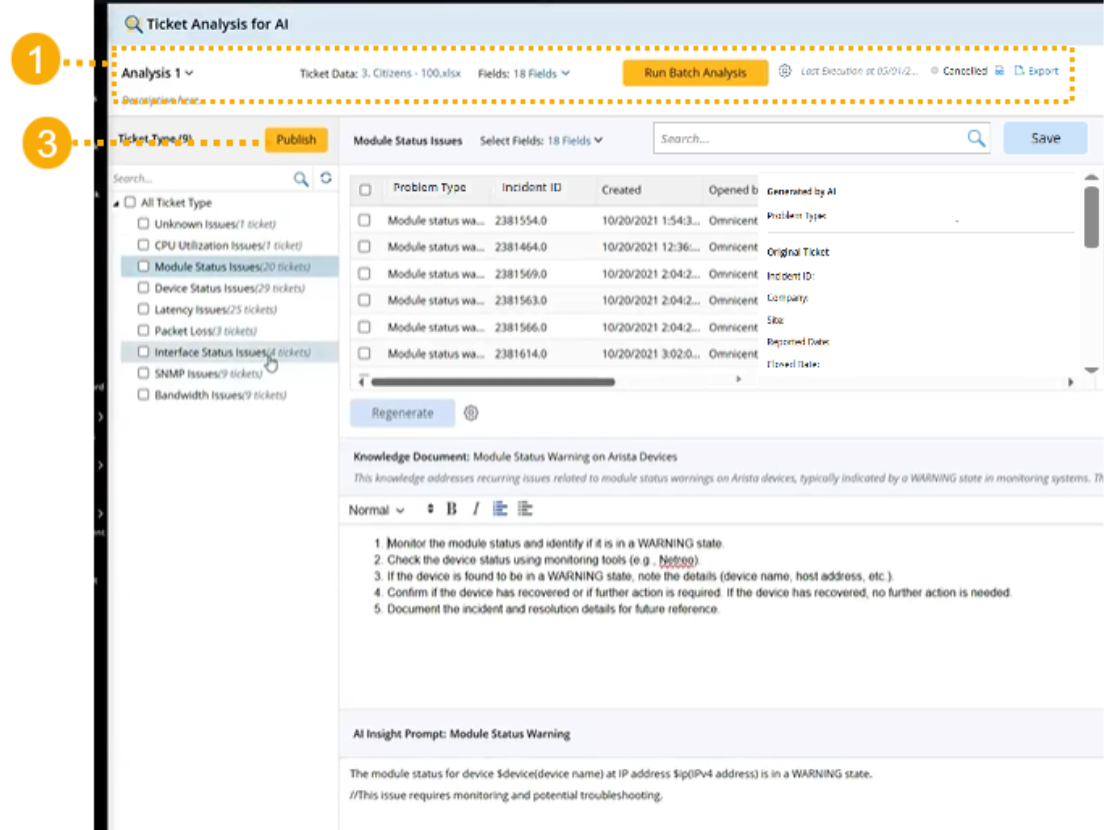Collapse the All Ticket Type tree
Image resolution: width=1104 pixels, height=830 pixels.
pos(116,203)
